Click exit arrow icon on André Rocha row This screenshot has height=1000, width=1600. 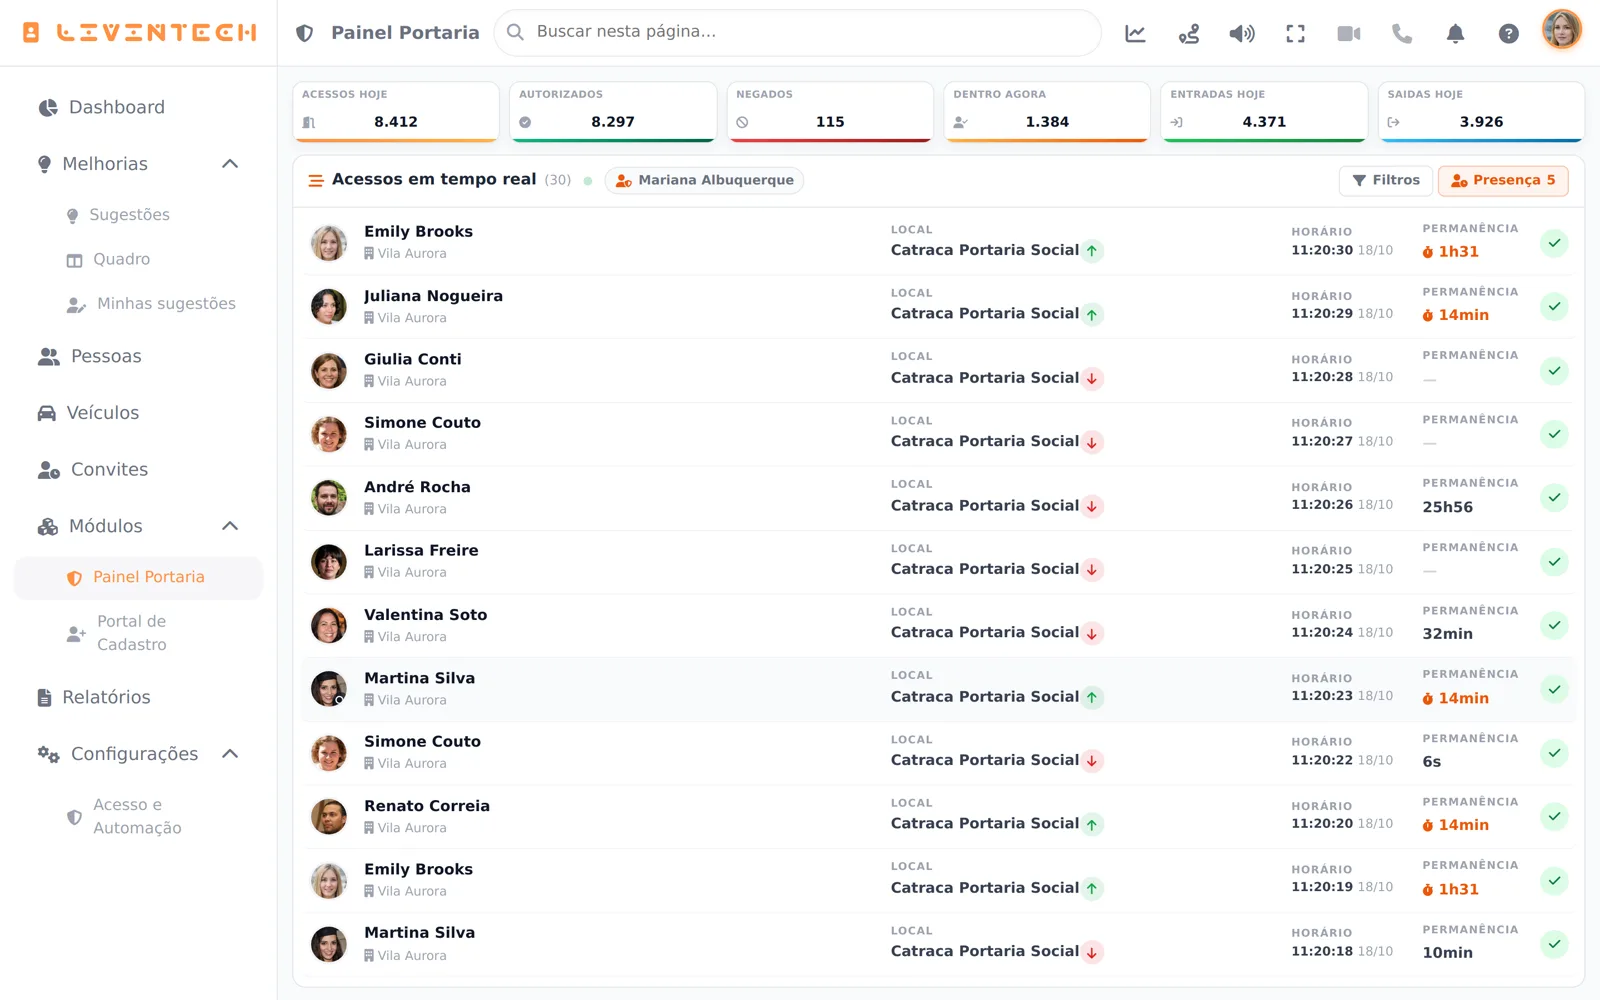coord(1092,506)
